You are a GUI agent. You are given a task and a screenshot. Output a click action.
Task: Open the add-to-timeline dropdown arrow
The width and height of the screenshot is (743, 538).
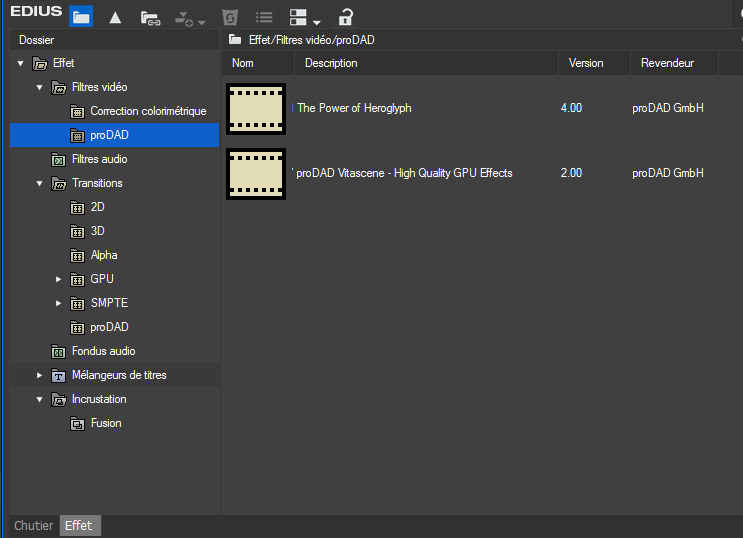coord(202,22)
